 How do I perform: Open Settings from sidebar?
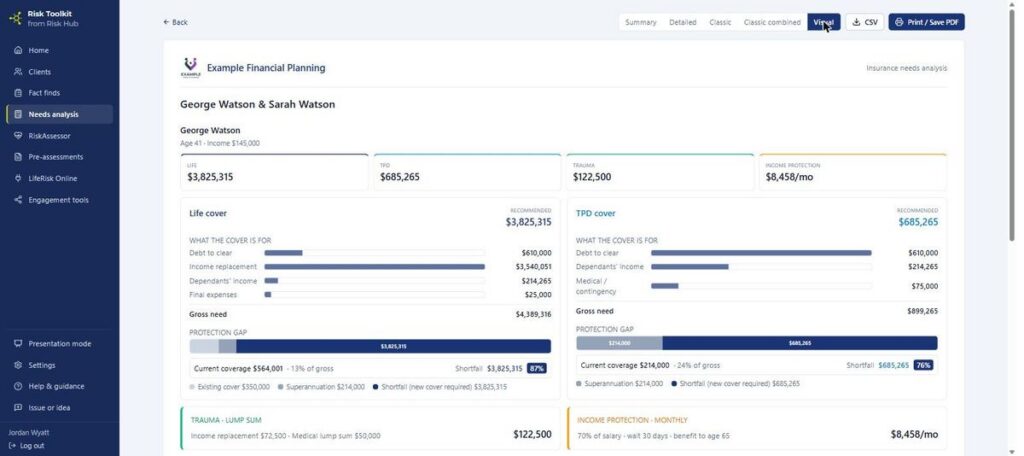coord(59,365)
